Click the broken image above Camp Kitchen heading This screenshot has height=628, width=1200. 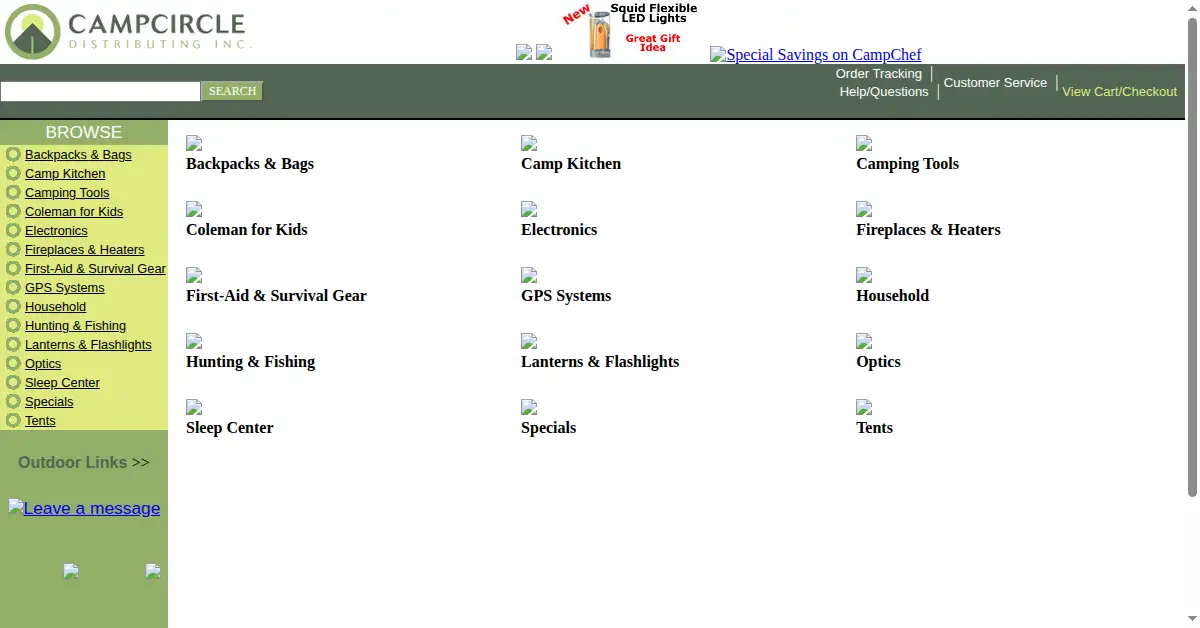[x=529, y=143]
